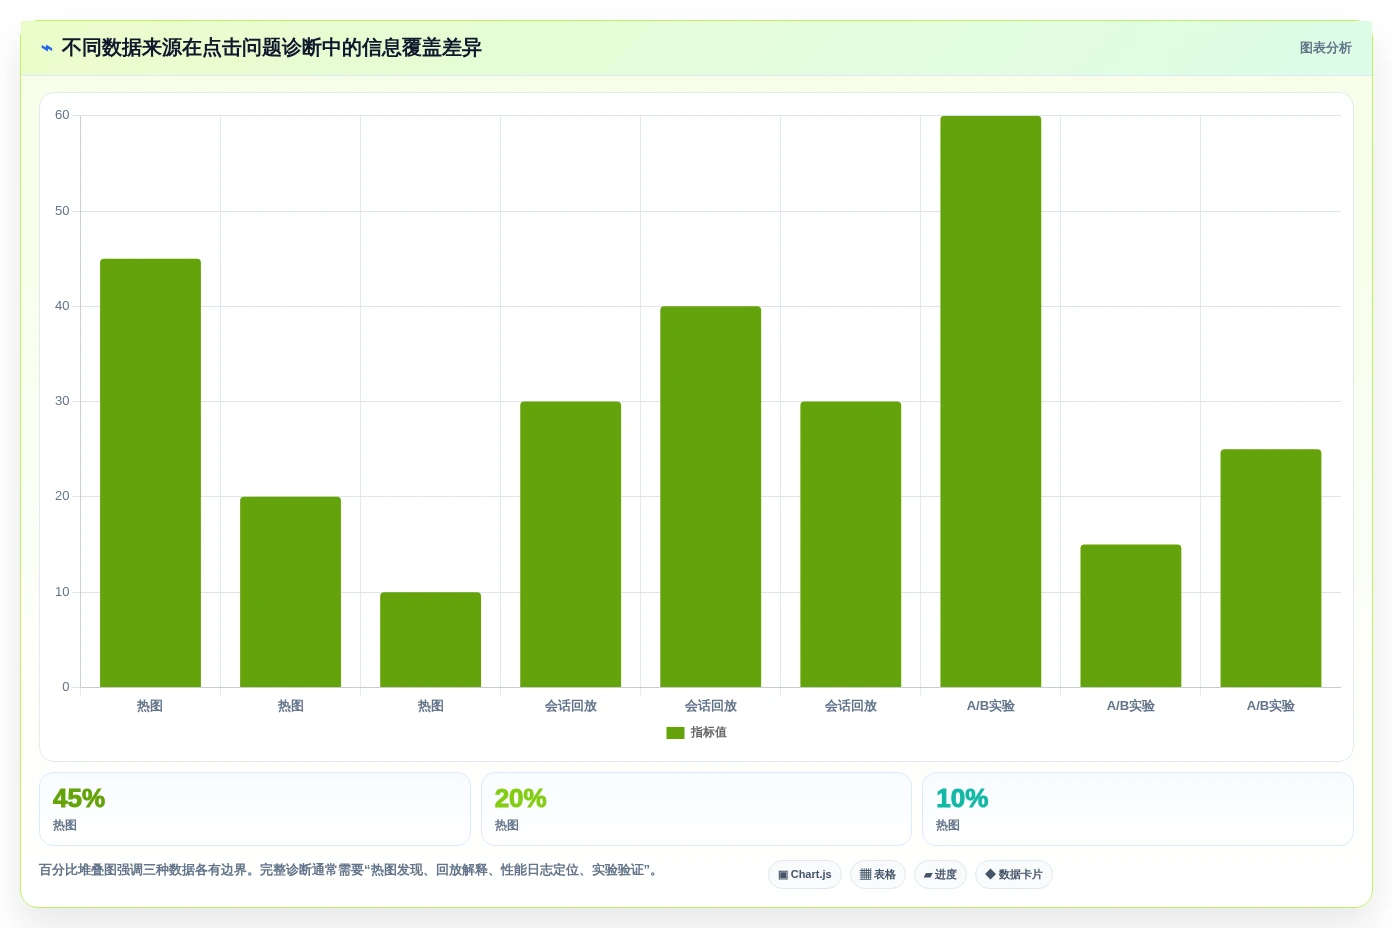Image resolution: width=1393 pixels, height=928 pixels.
Task: Click the y-axis label 60
Action: coord(62,115)
